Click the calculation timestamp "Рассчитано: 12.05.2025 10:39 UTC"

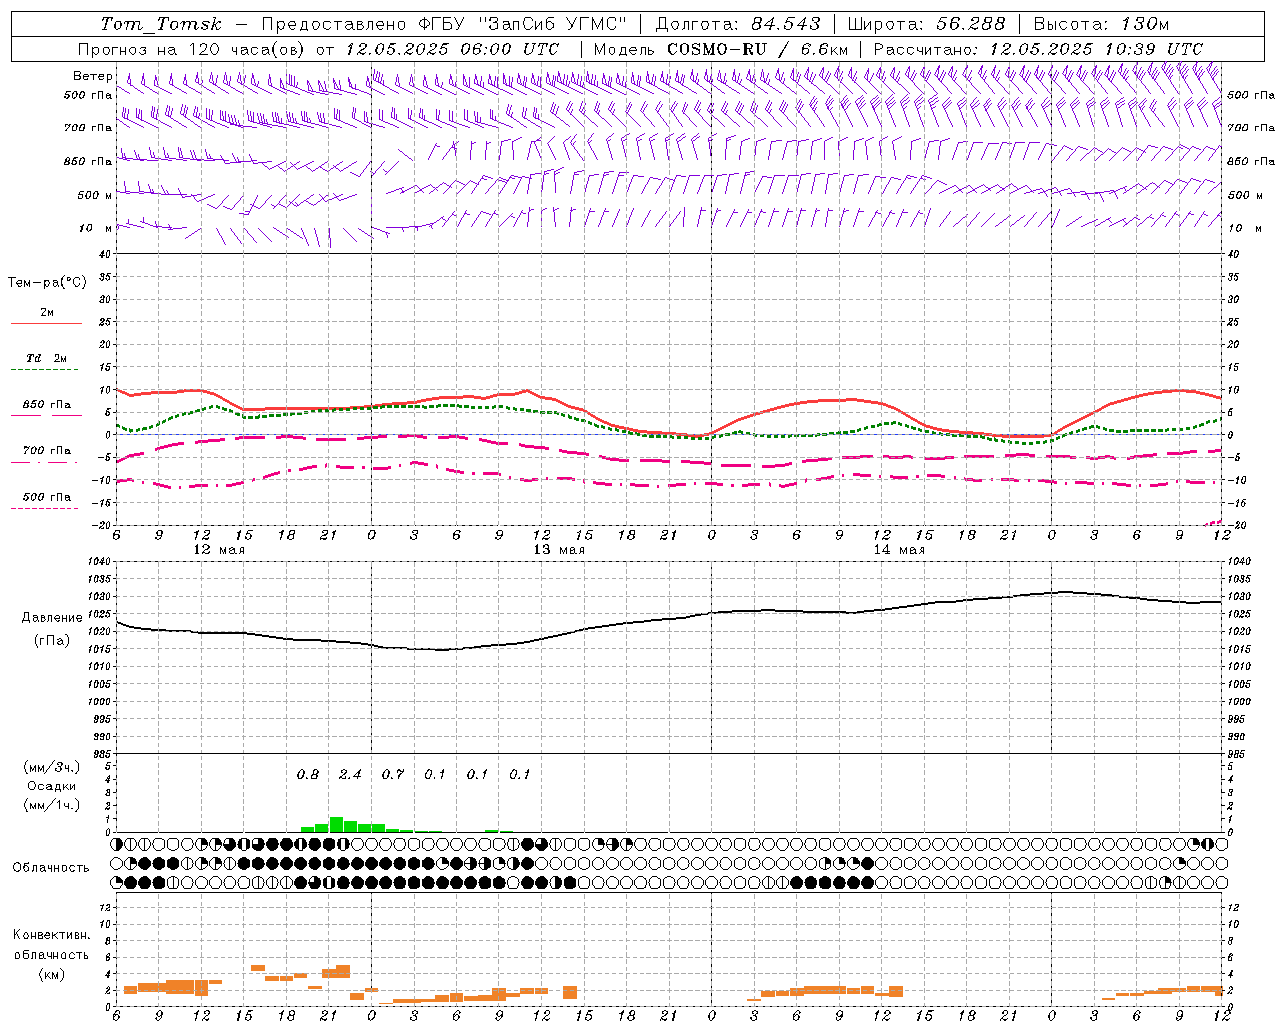tap(1038, 49)
